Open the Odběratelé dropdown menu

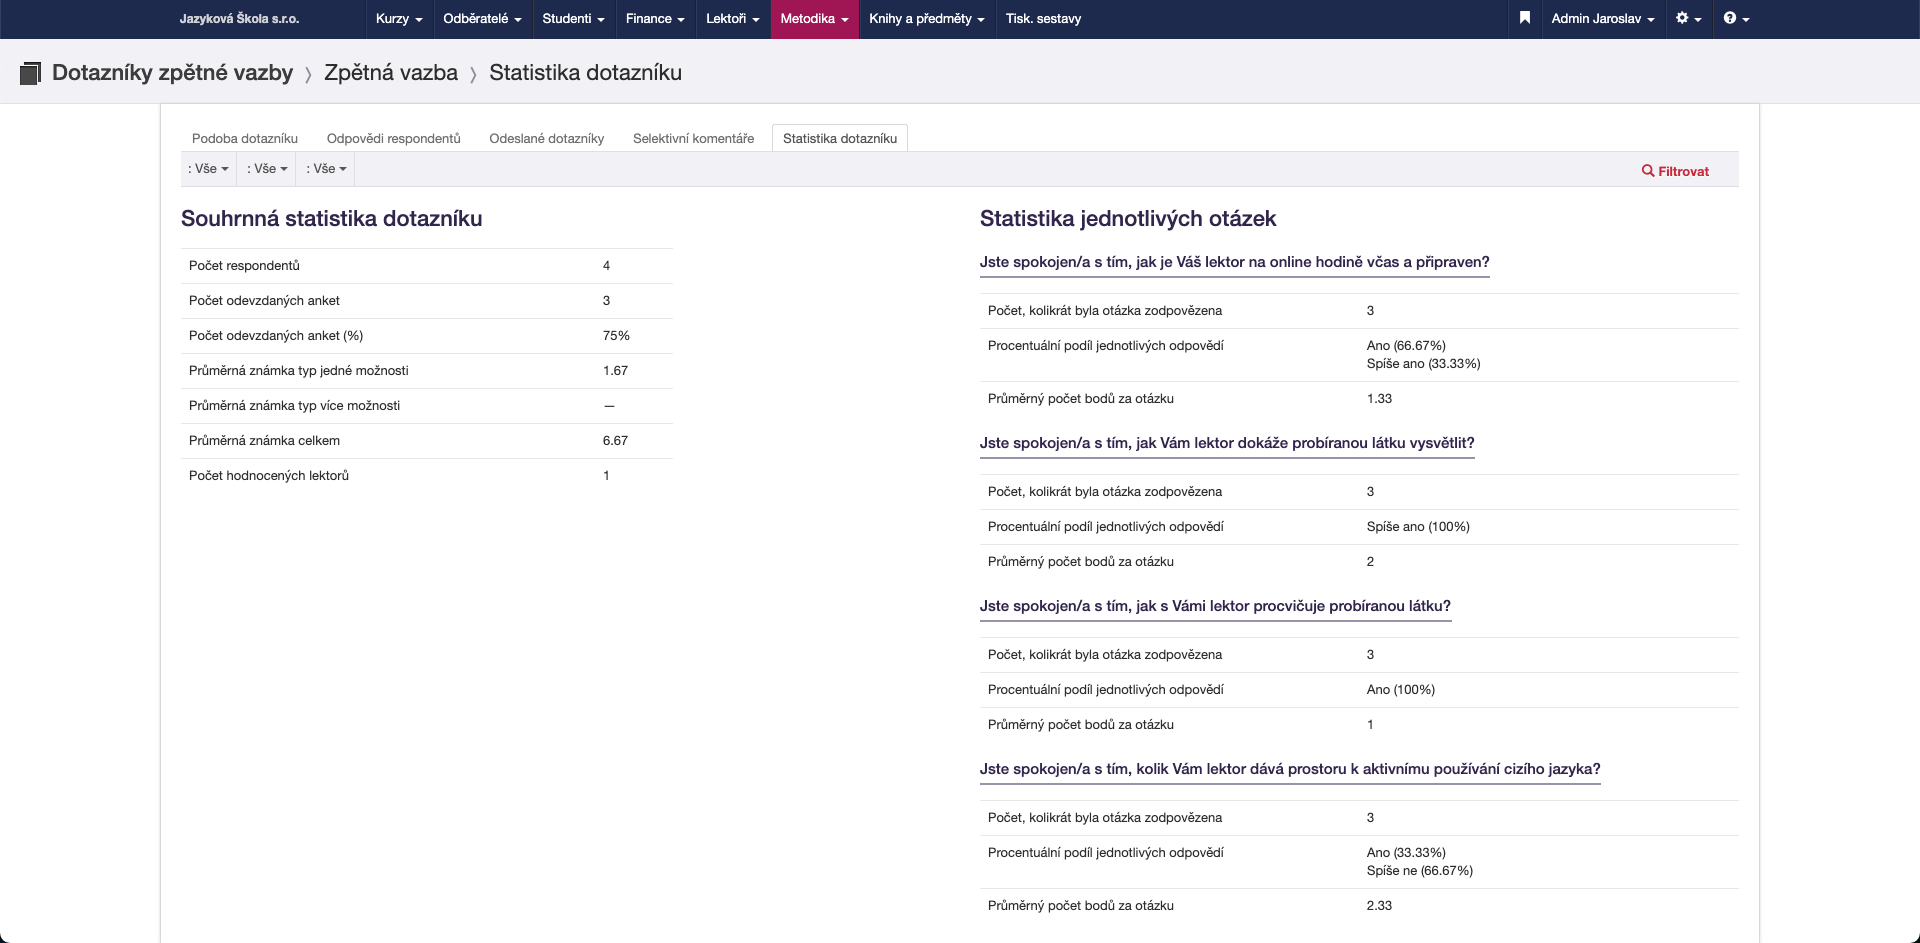[482, 19]
